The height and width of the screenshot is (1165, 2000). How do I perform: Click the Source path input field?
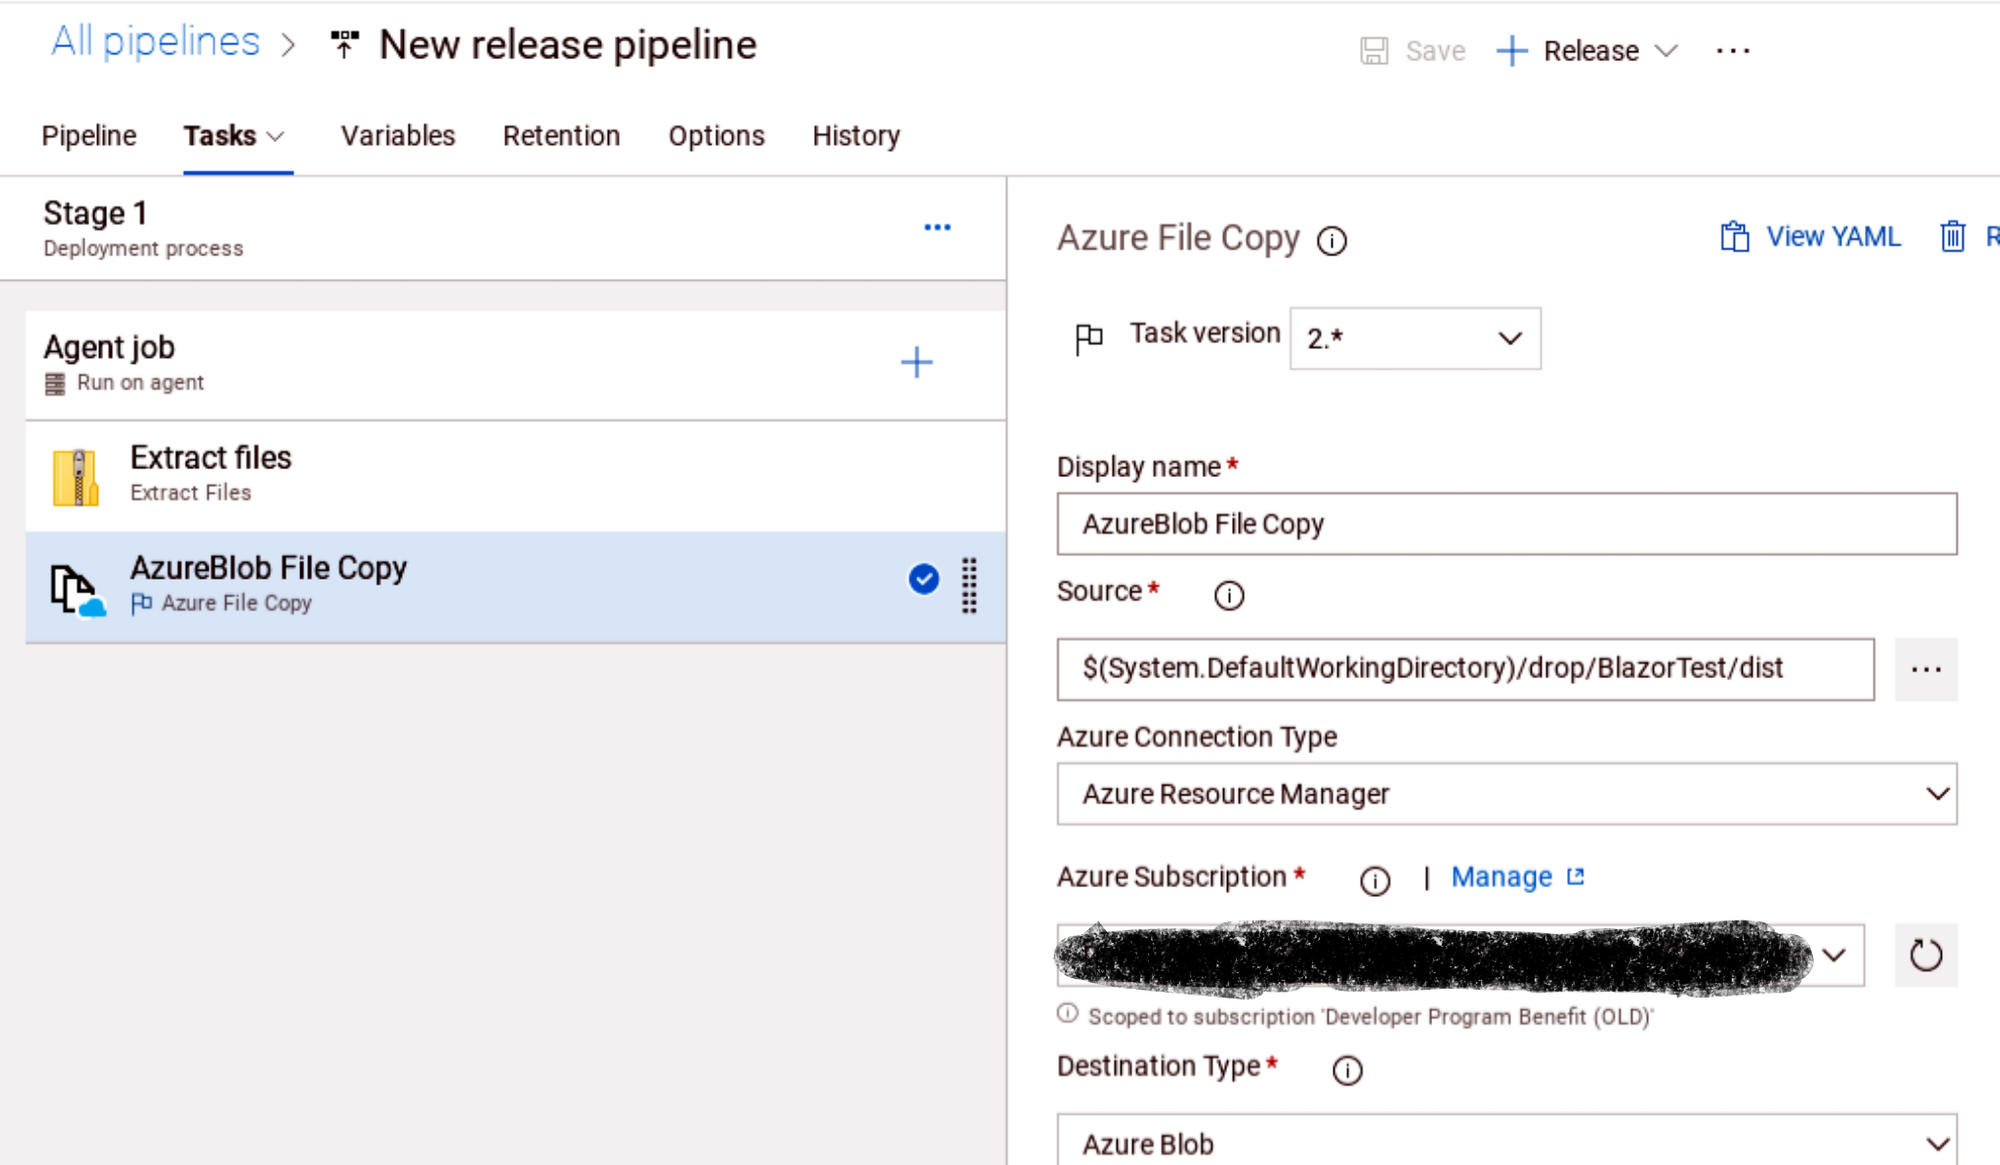coord(1466,669)
